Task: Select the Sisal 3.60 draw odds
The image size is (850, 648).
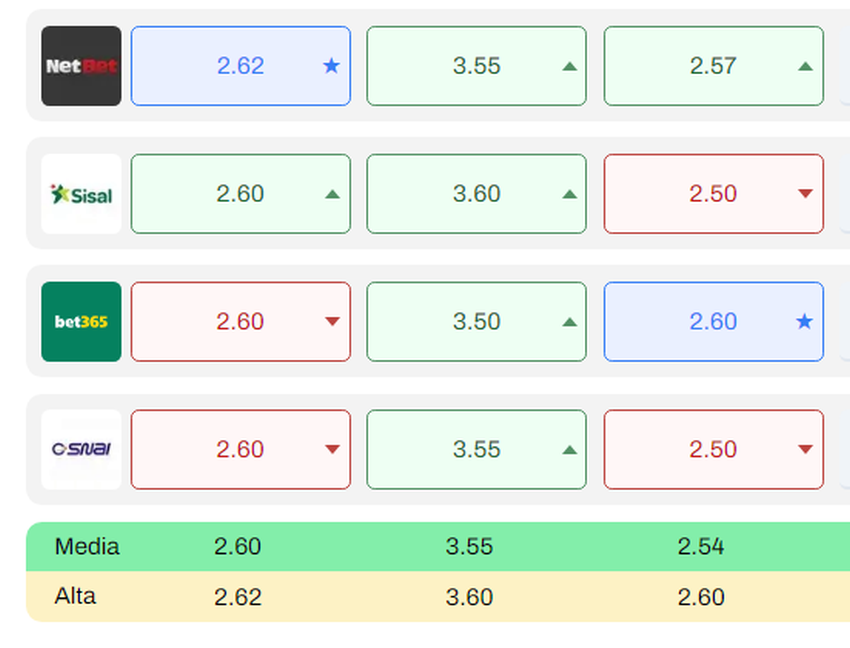Action: (476, 194)
